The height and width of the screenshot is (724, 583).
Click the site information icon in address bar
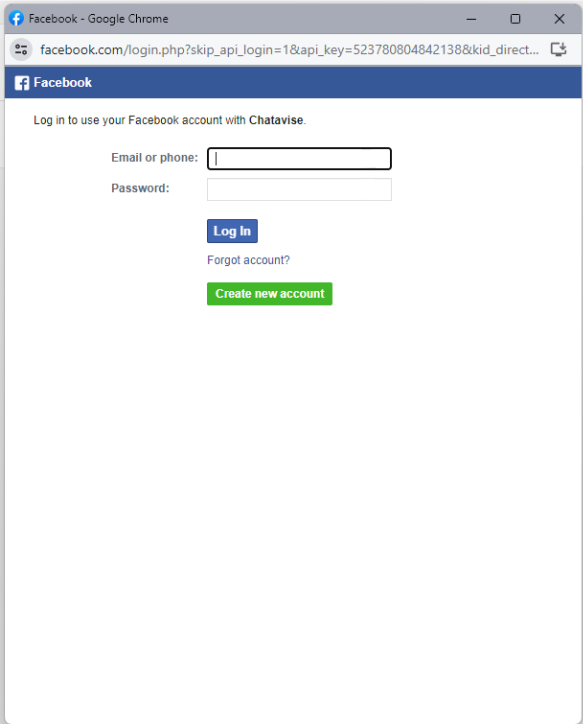tap(21, 49)
